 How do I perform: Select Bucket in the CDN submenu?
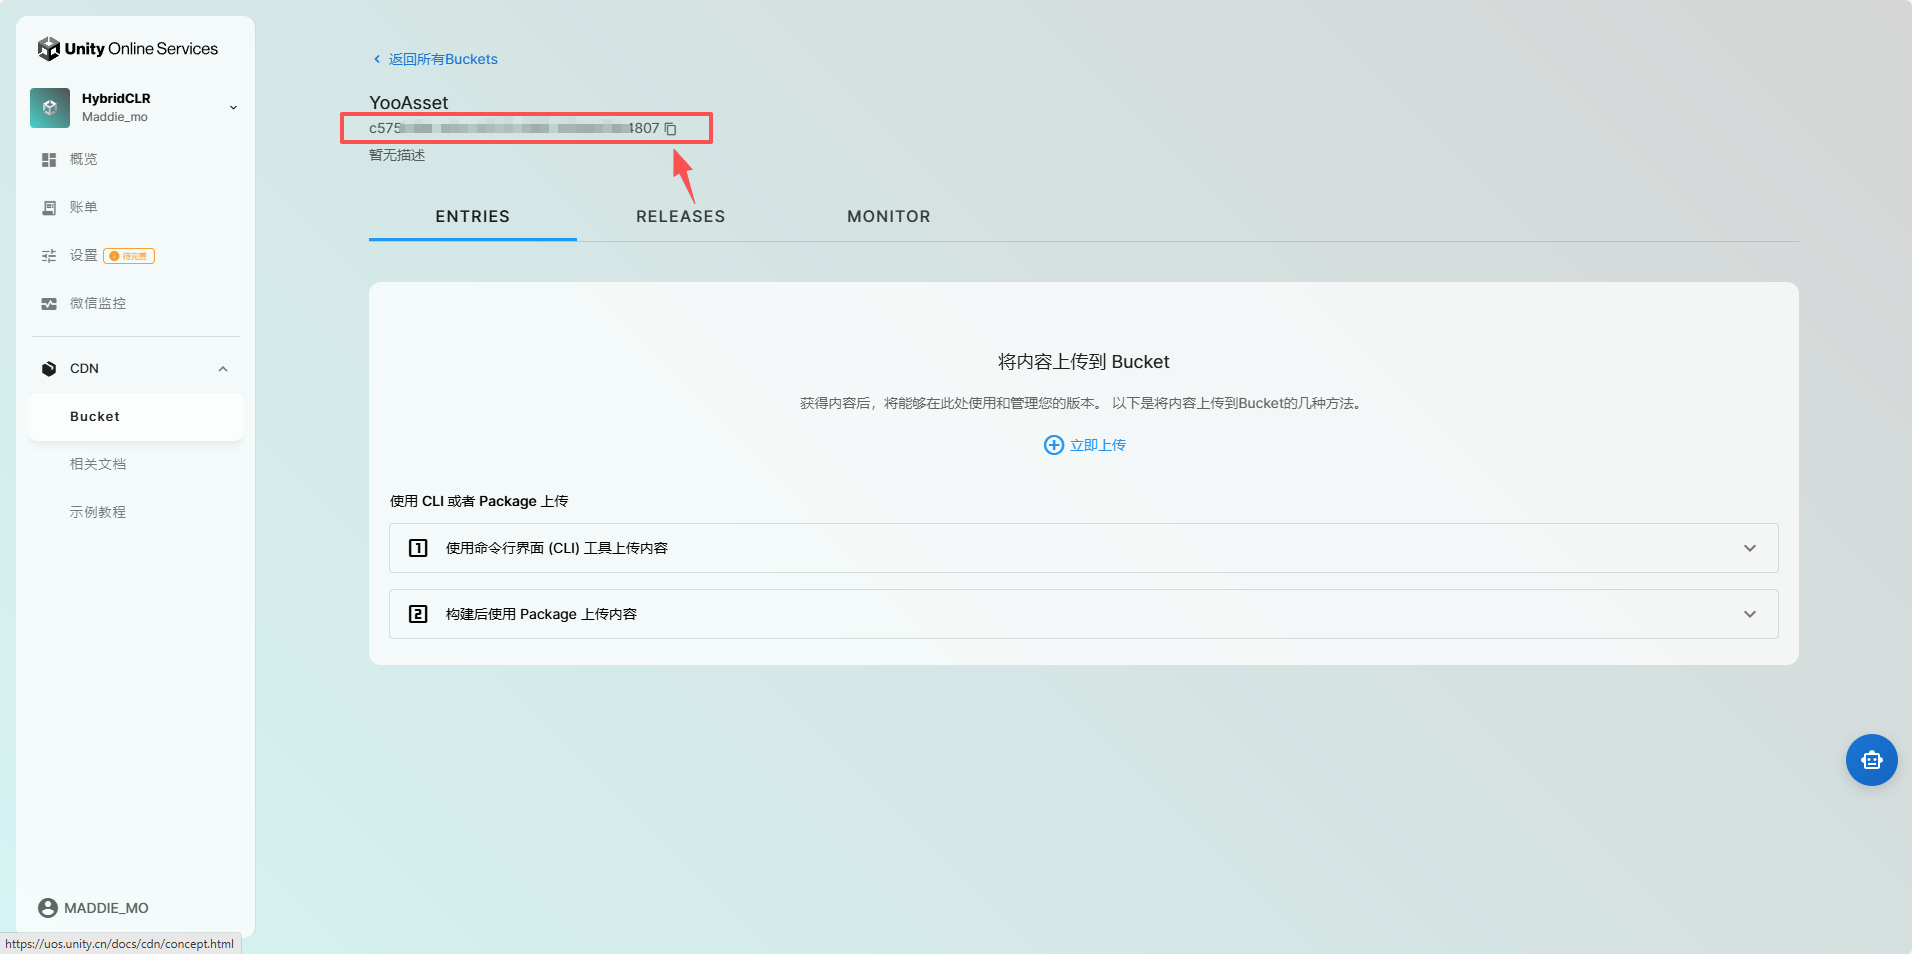pos(136,417)
